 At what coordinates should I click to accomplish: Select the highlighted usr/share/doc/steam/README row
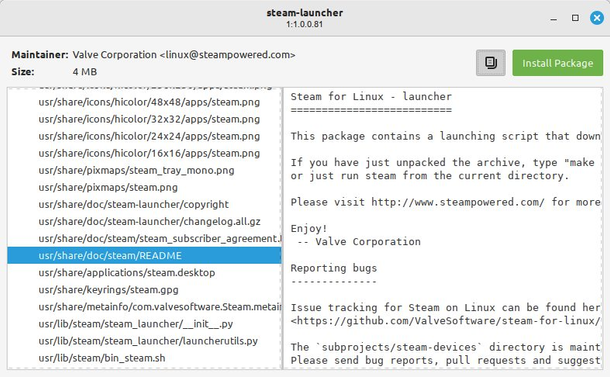tap(144, 256)
